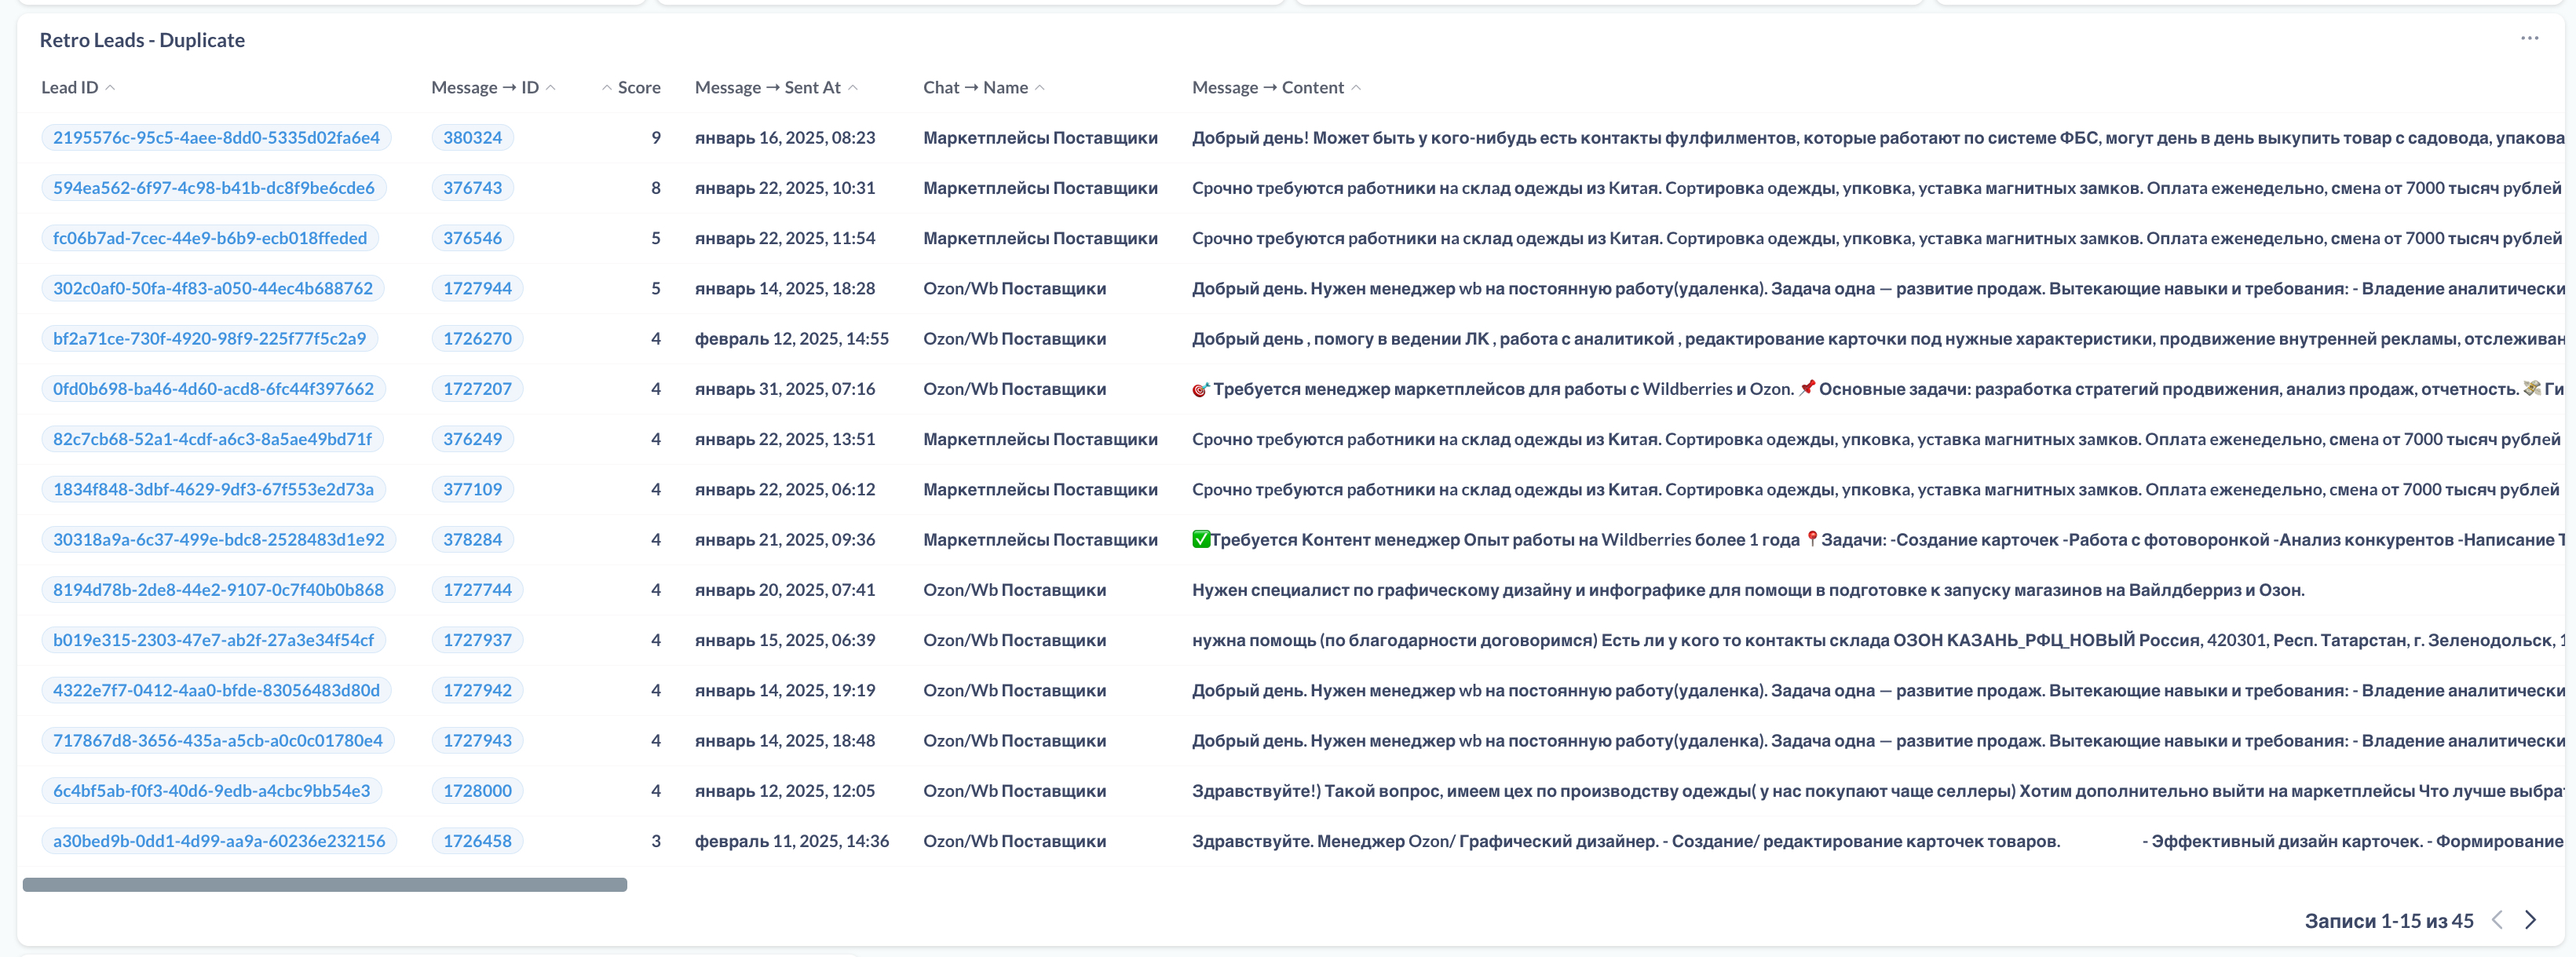Sort by Lead ID column header
Screen dimensions: 2576x957
78,87
